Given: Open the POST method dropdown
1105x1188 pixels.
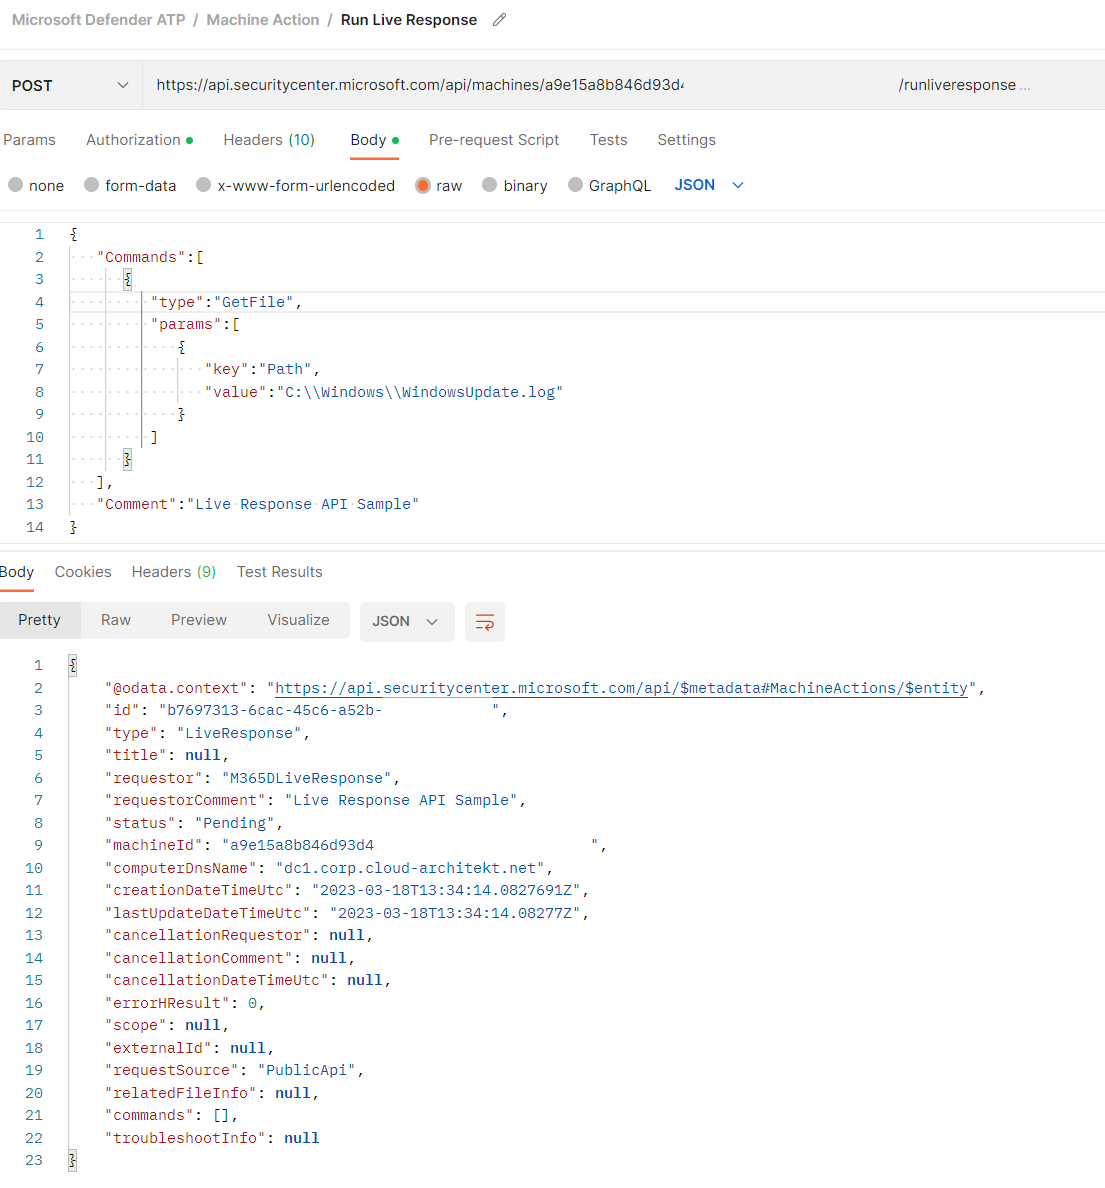Looking at the screenshot, I should tap(70, 86).
